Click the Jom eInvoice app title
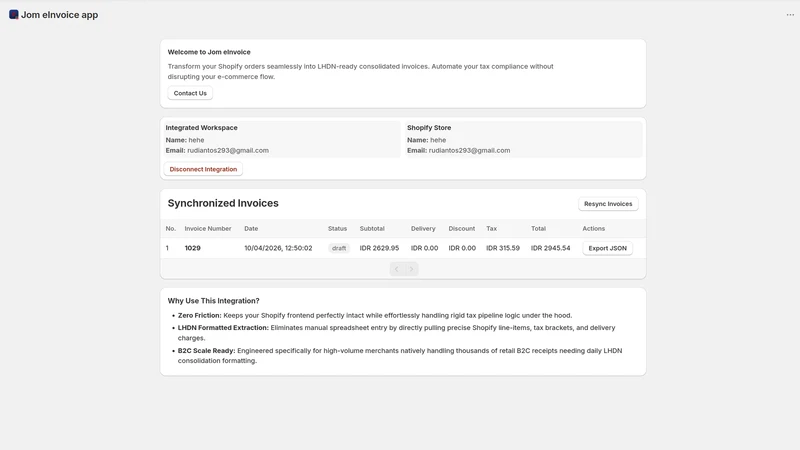The width and height of the screenshot is (800, 450). pos(59,15)
